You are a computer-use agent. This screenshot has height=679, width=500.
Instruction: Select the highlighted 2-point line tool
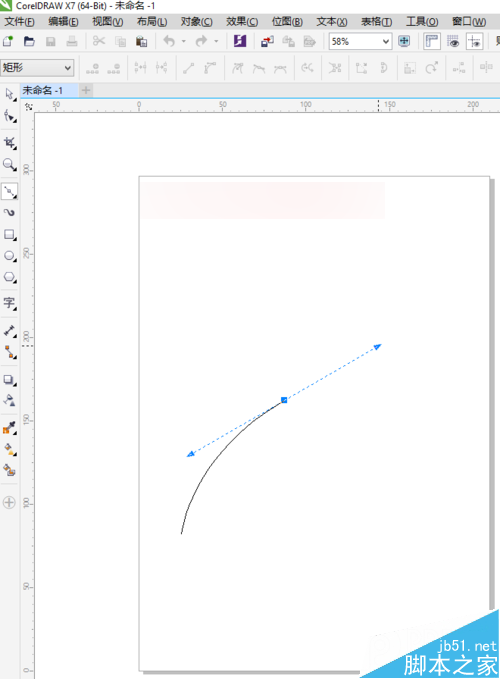(x=10, y=191)
